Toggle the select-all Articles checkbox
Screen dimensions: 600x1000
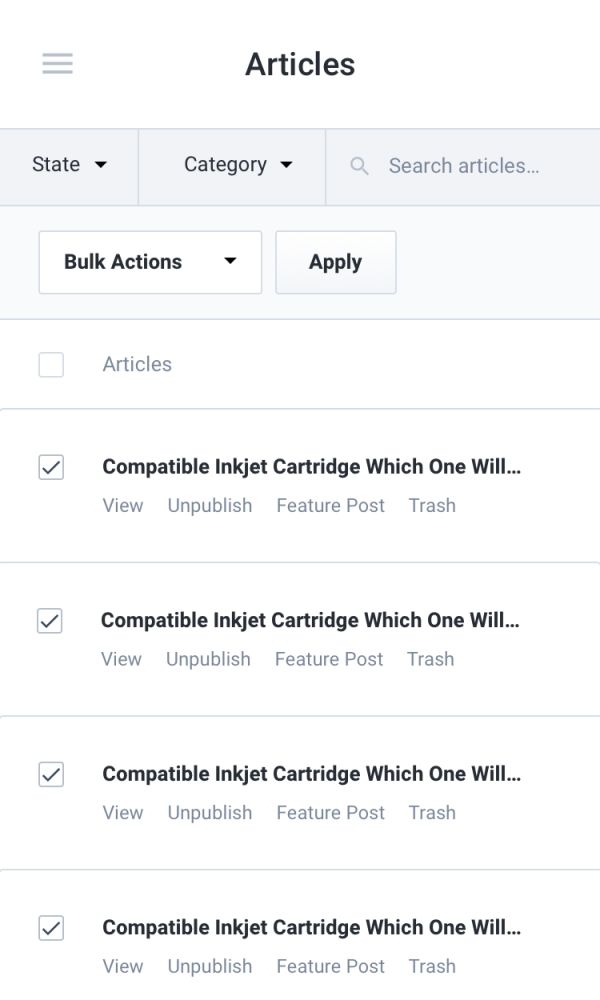coord(51,365)
